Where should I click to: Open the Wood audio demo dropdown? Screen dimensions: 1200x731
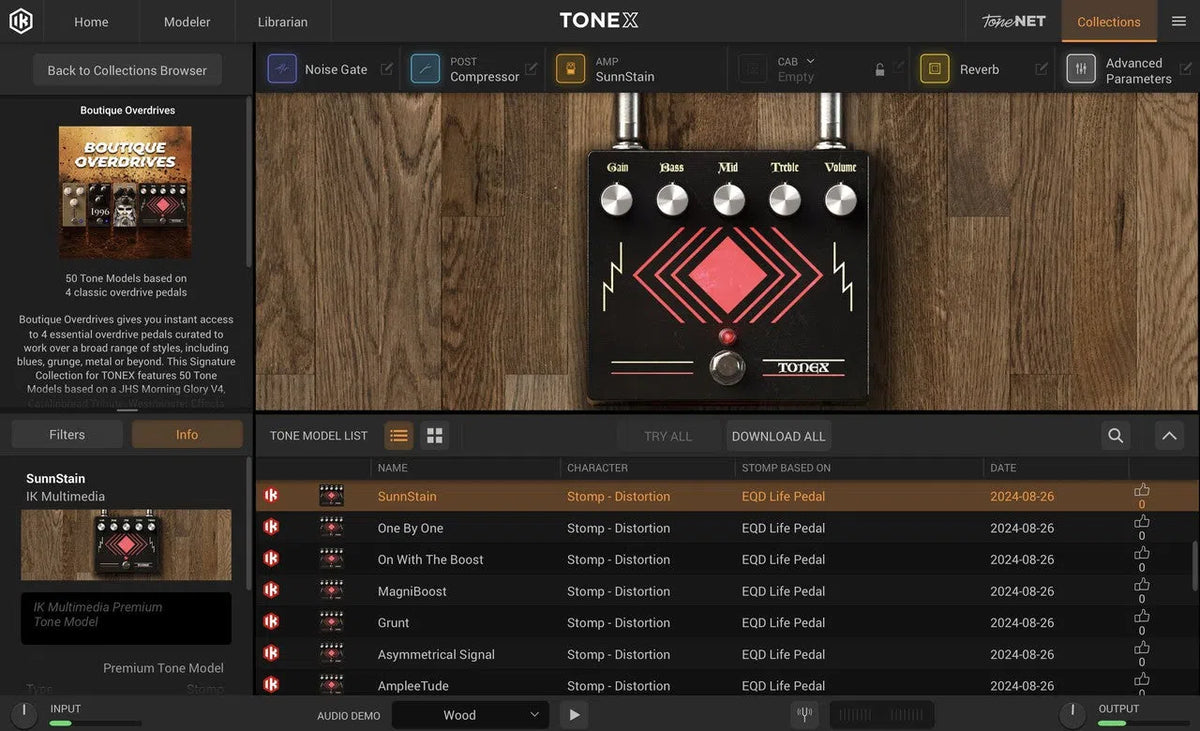coord(470,714)
